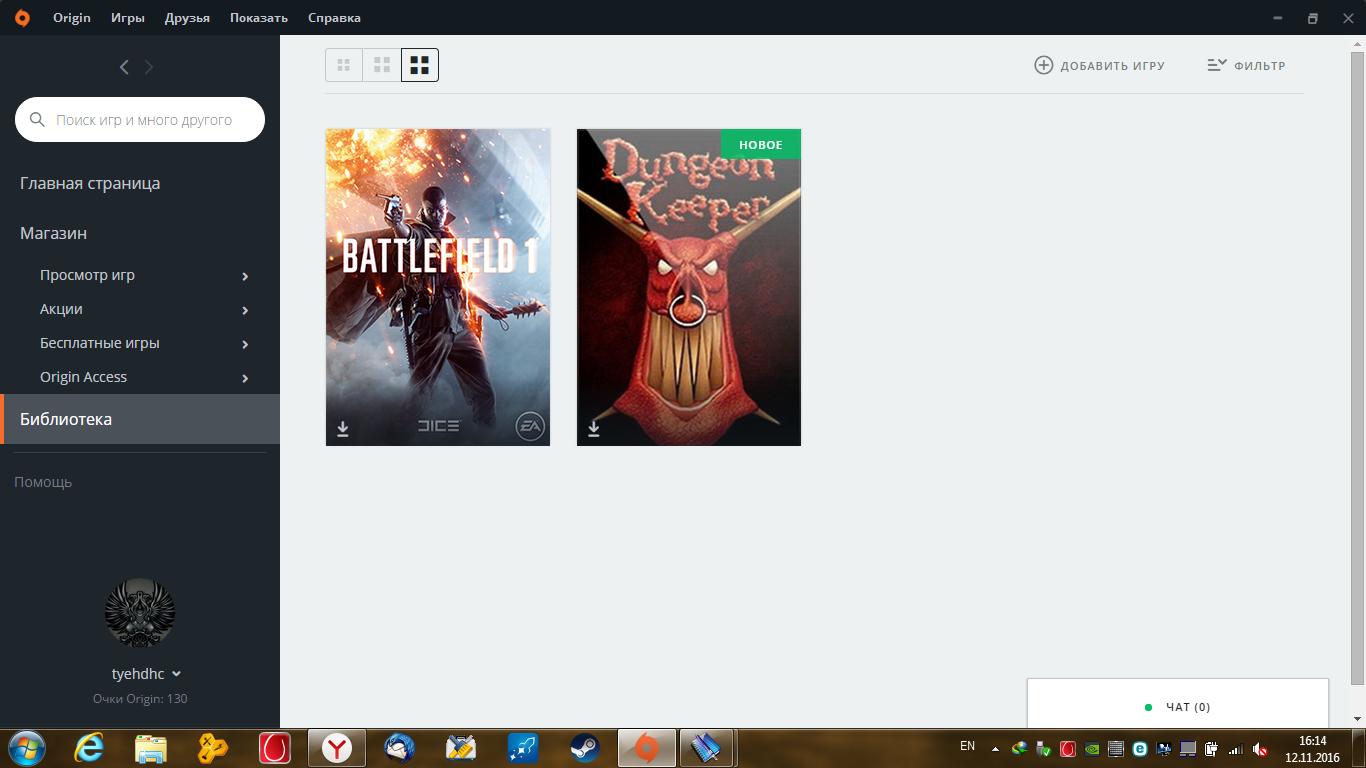The width and height of the screenshot is (1366, 768).
Task: Click the download icon on Dungeon Keeper tile
Action: (x=594, y=428)
